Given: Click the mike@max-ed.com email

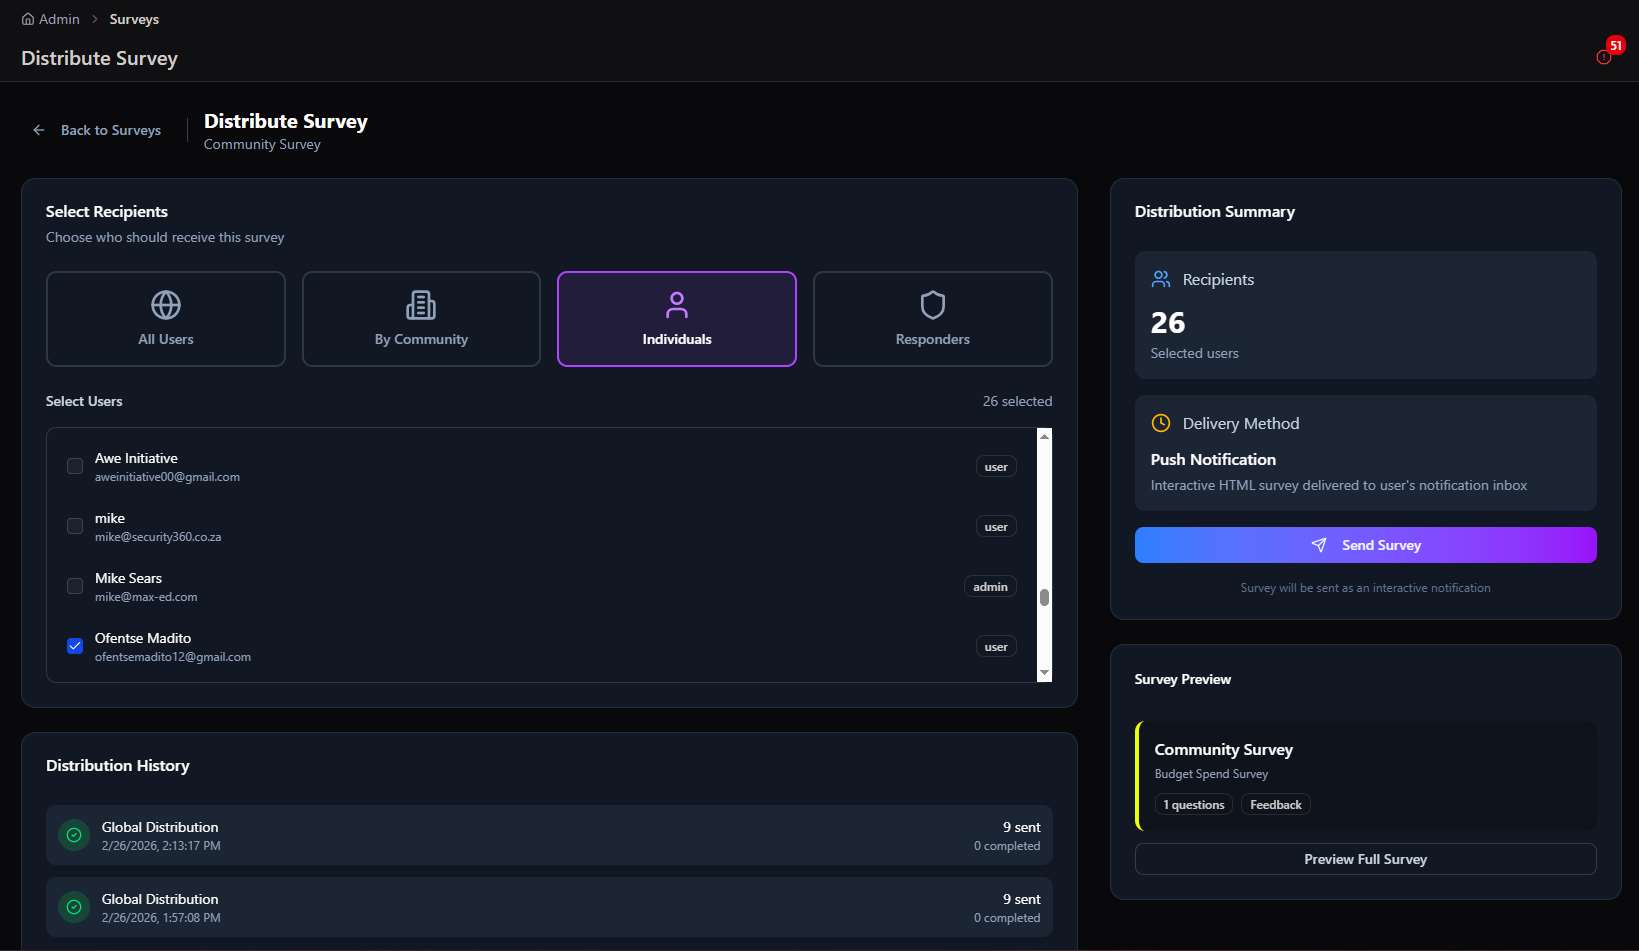Looking at the screenshot, I should coord(146,597).
